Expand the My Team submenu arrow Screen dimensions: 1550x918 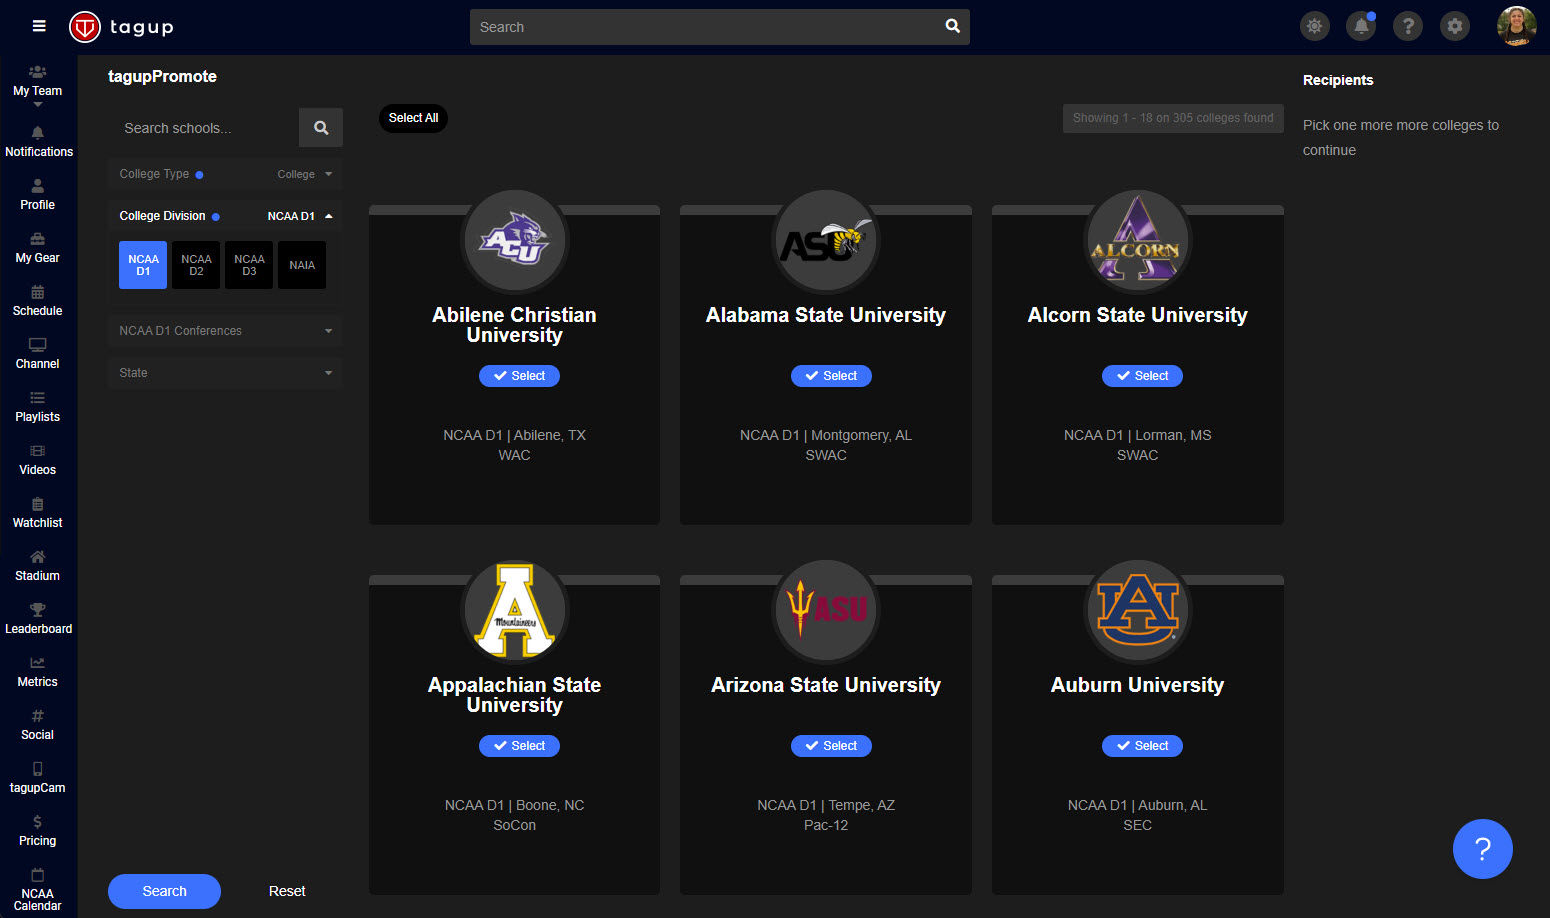(38, 104)
